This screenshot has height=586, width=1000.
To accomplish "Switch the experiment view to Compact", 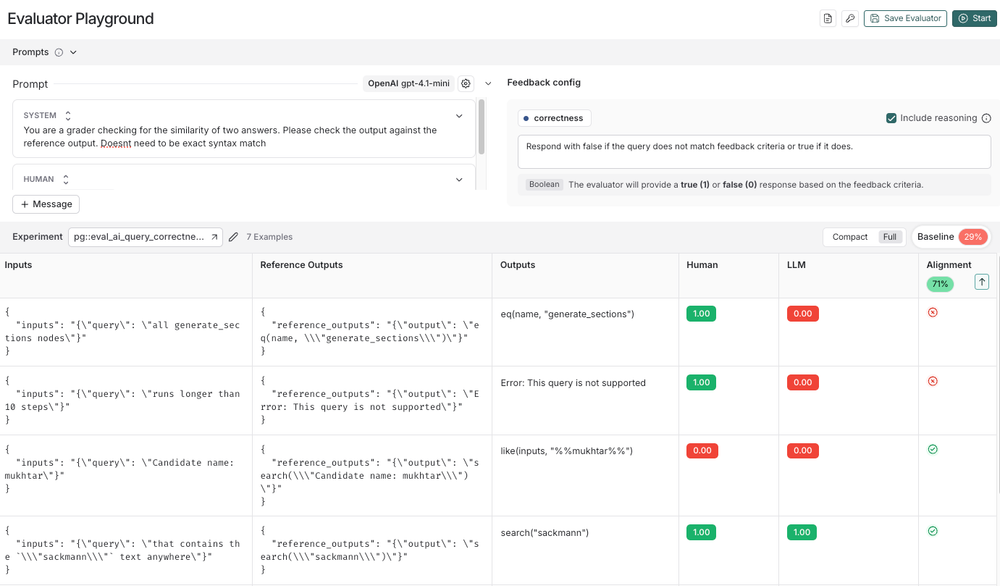I will tap(849, 236).
